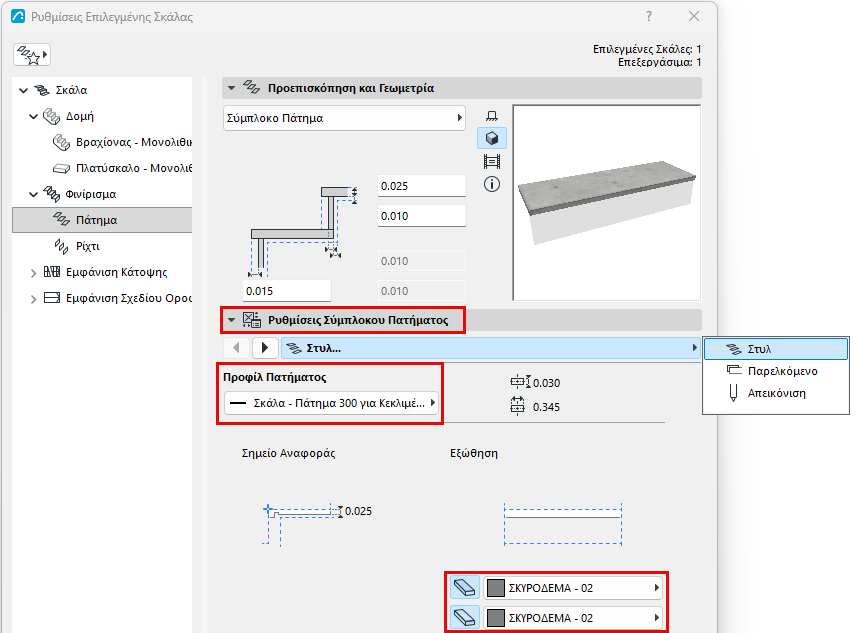
Task: Open Σύμπλοκο Πάτημα dropdown
Action: 344,118
